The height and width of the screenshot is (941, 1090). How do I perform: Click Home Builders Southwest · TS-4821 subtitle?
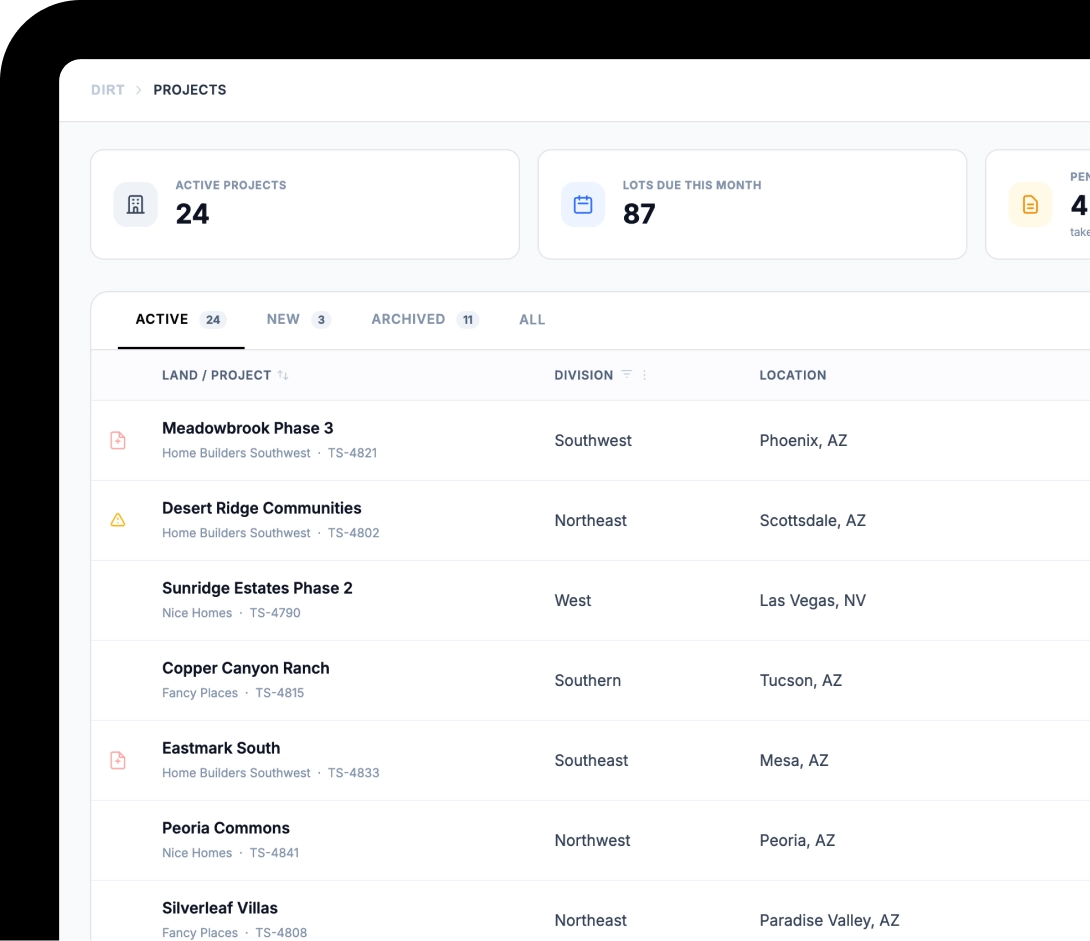tap(270, 453)
